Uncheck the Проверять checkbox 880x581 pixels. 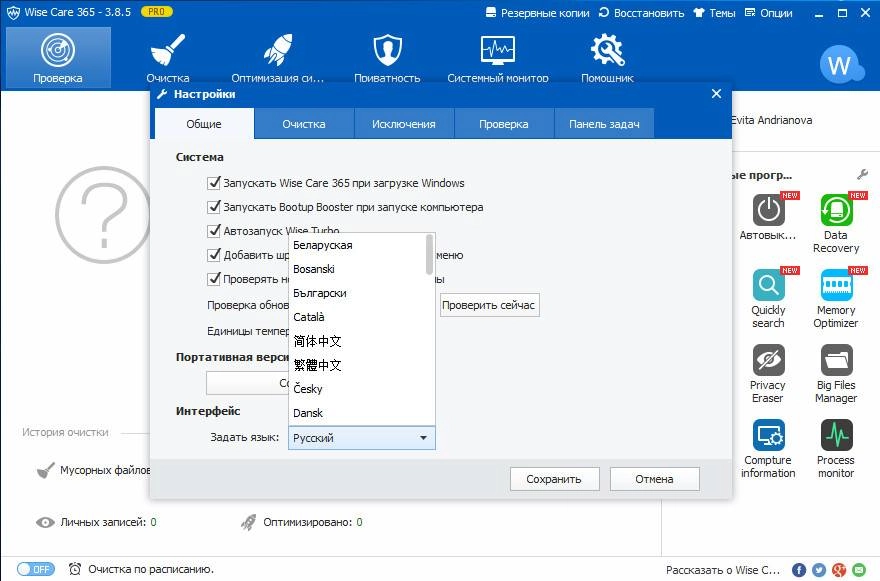[x=214, y=279]
